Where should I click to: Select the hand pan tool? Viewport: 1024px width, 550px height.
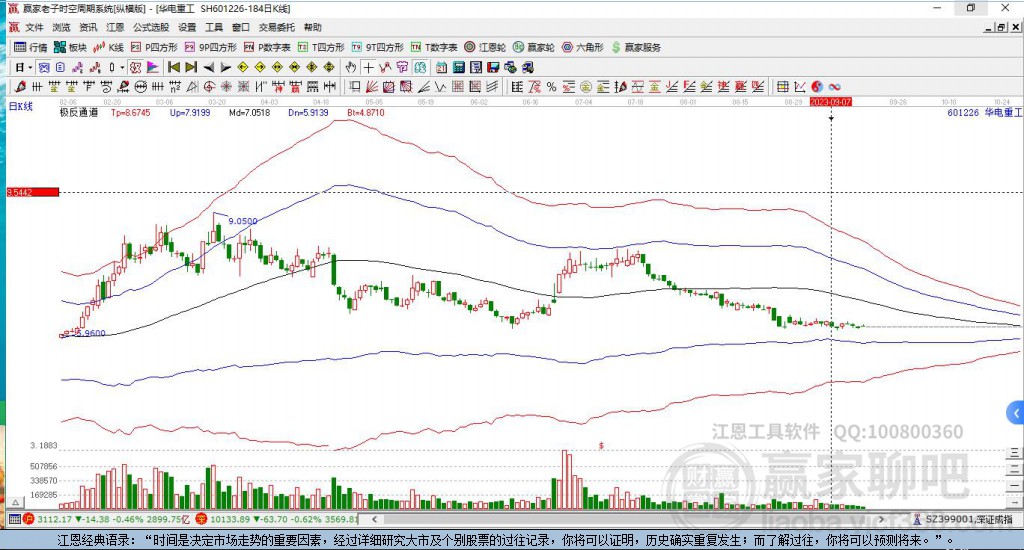point(350,67)
